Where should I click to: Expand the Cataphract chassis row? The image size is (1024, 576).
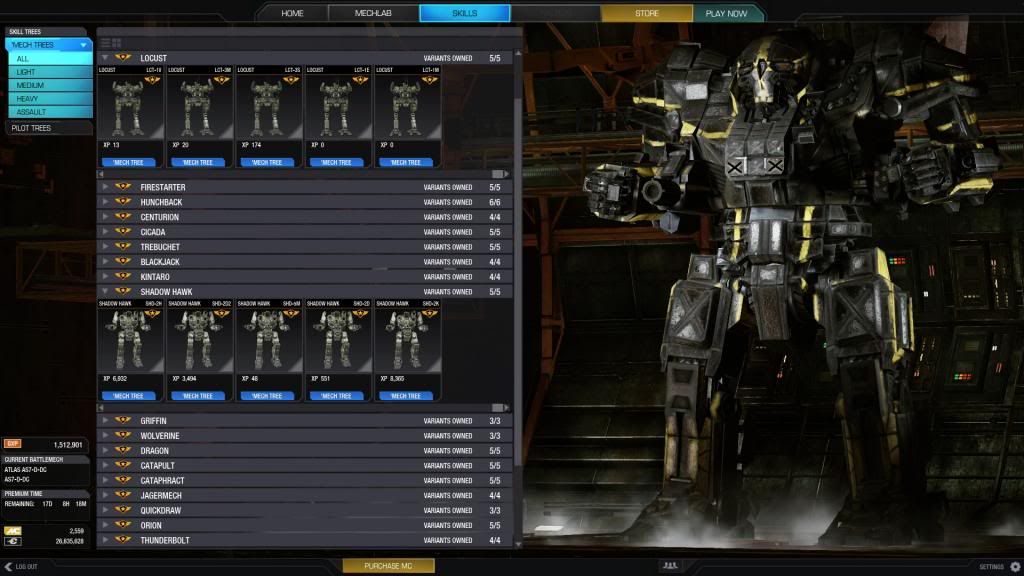[105, 481]
